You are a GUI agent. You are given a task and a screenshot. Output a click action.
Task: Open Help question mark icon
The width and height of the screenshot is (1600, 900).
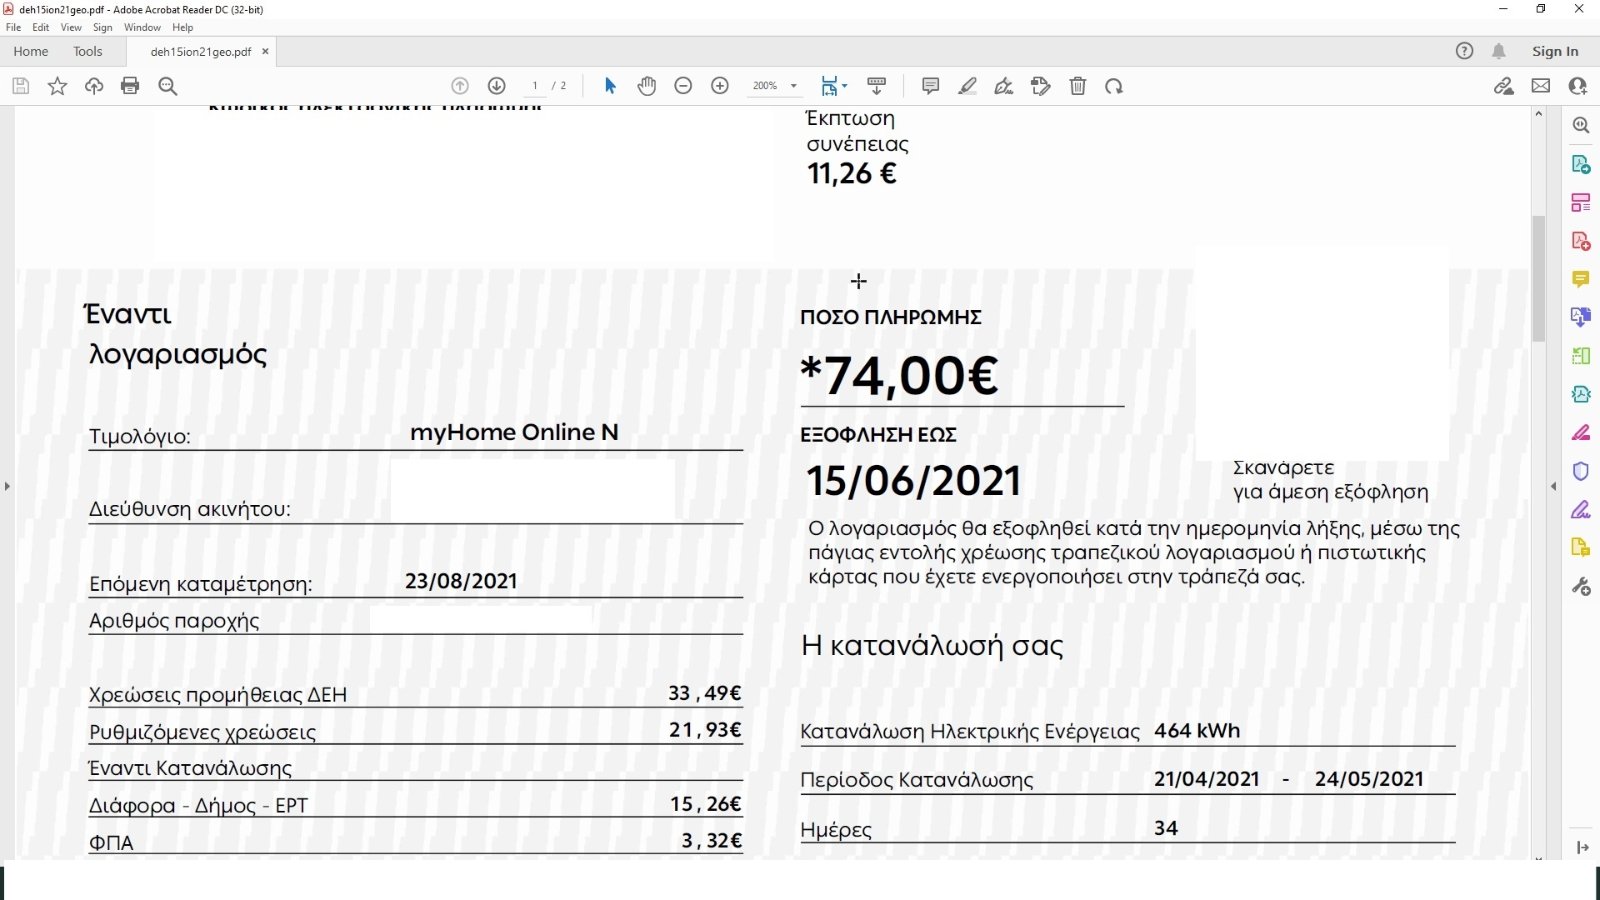point(1464,51)
